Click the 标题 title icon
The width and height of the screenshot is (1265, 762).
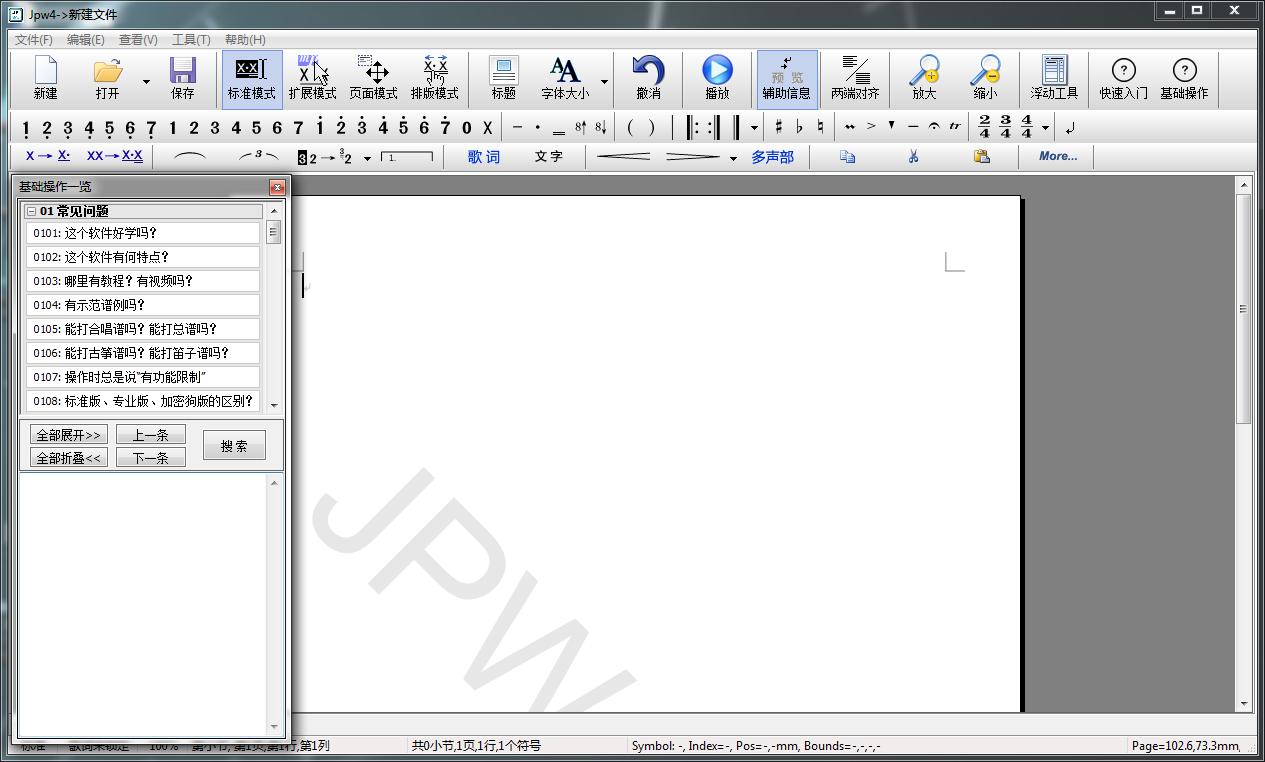[503, 78]
